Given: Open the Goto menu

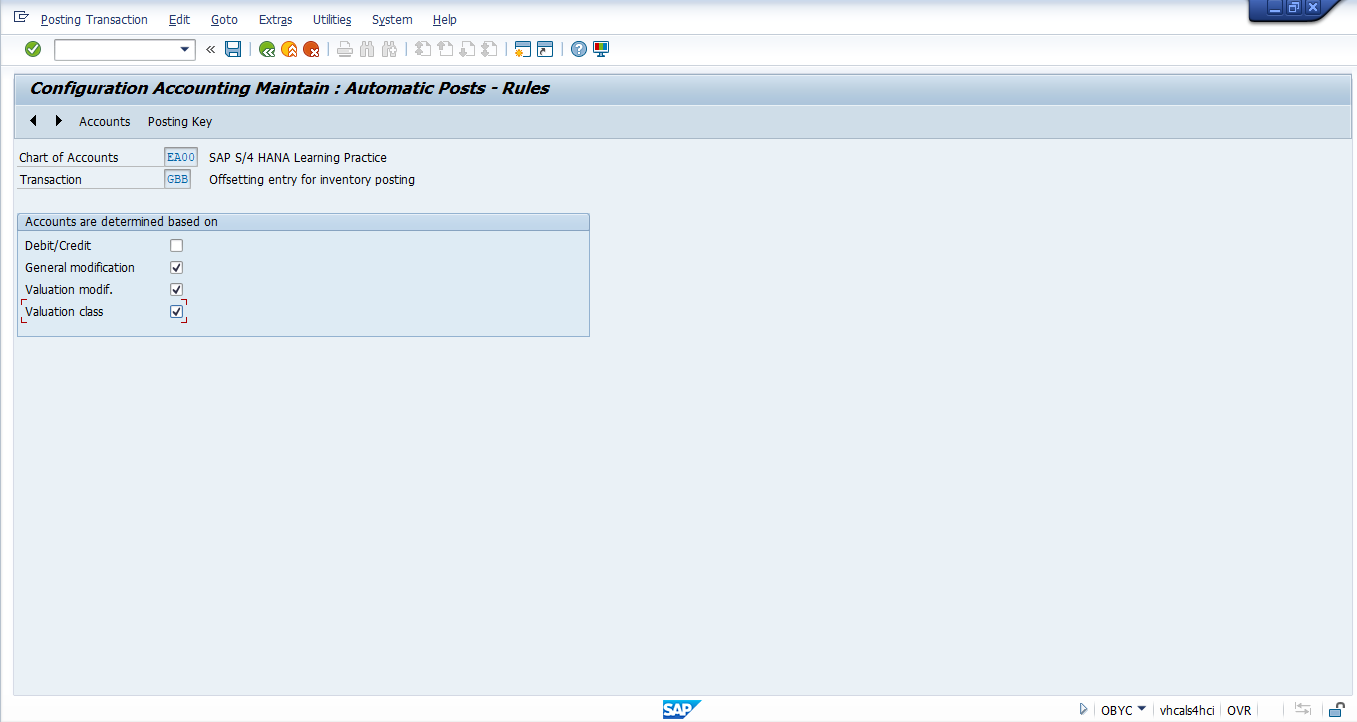Looking at the screenshot, I should [224, 20].
